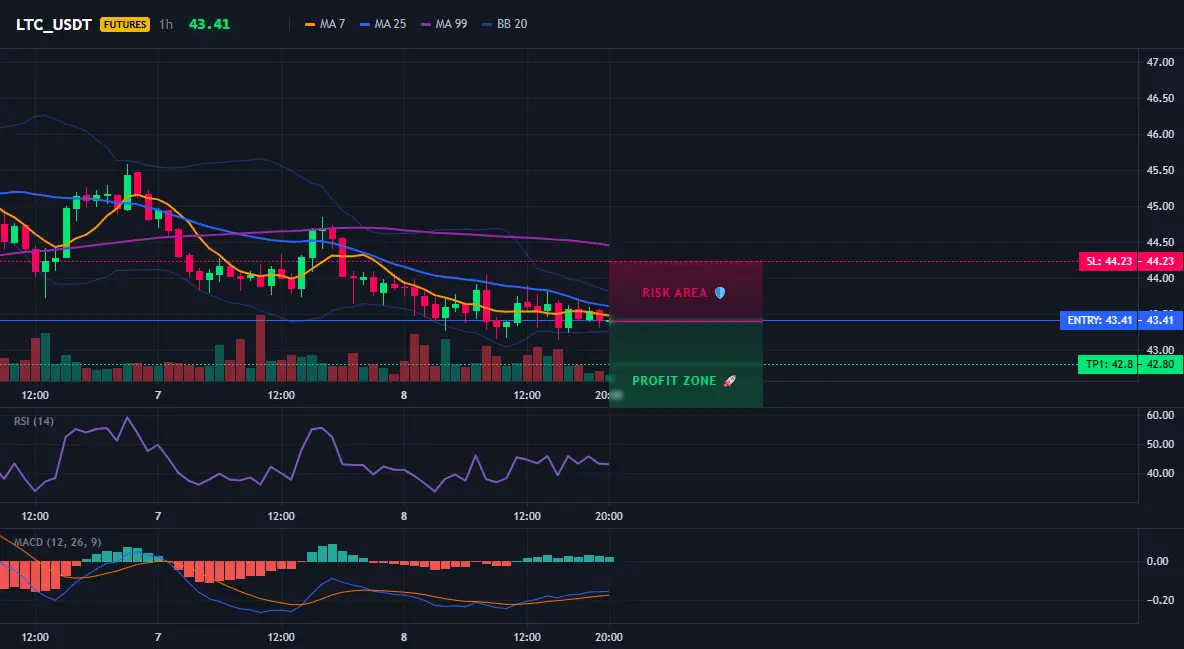Click the PROFIT ZONE label text

[x=674, y=381]
